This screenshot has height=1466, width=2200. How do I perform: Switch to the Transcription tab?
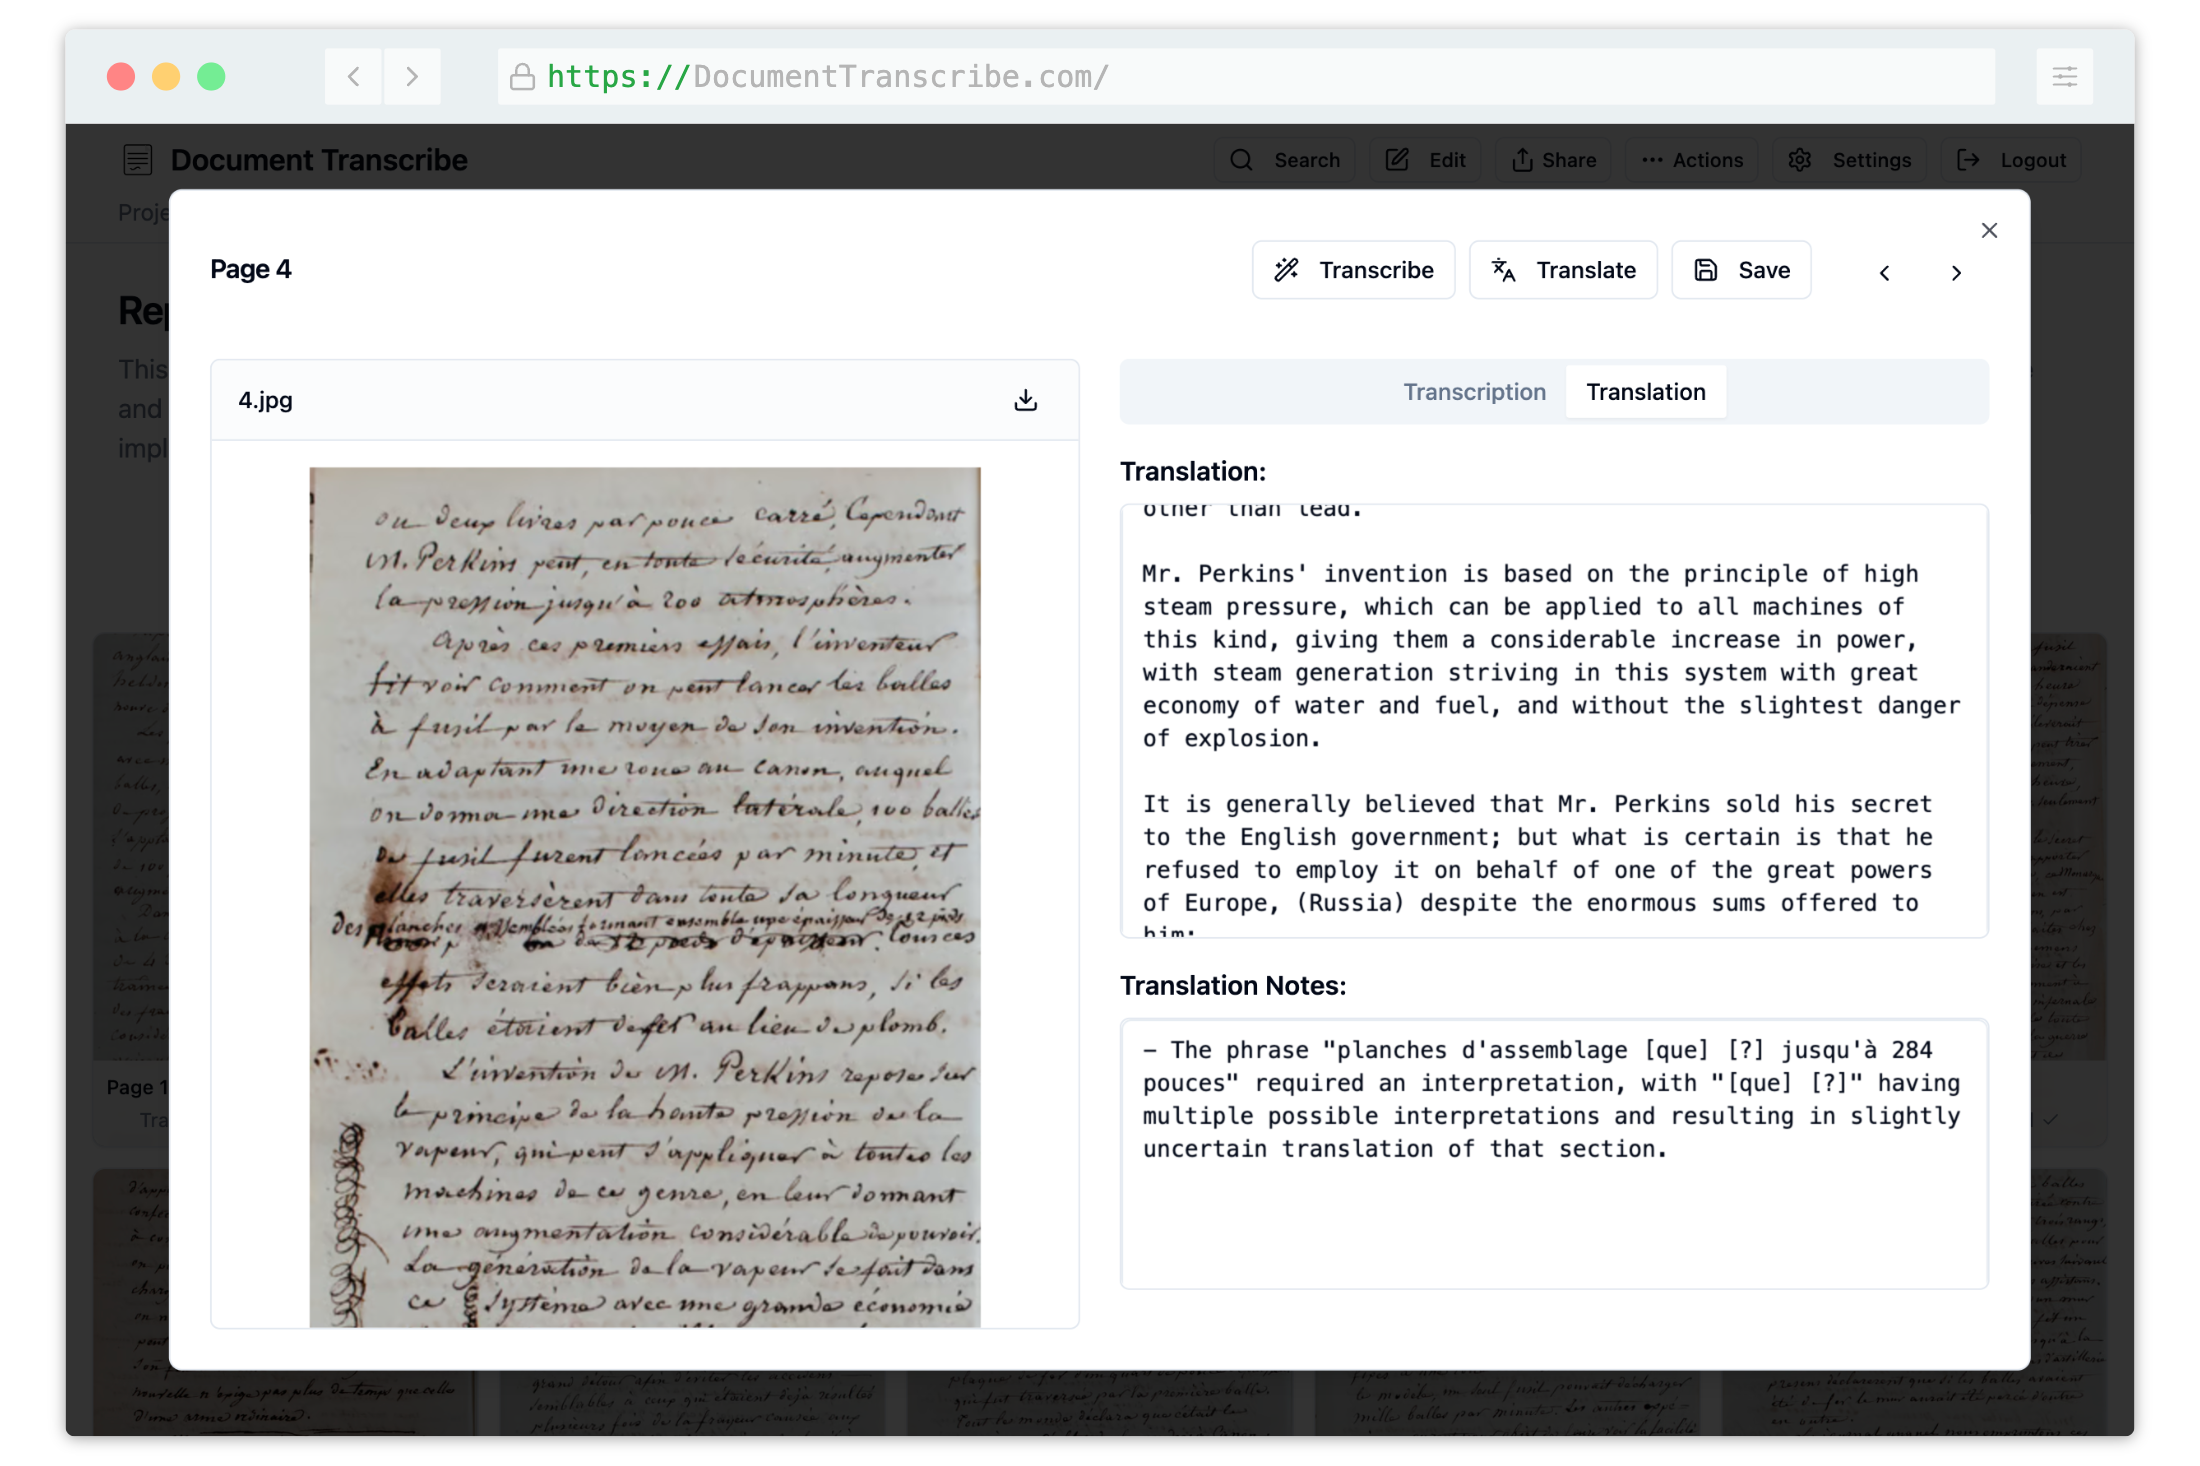[x=1474, y=392]
